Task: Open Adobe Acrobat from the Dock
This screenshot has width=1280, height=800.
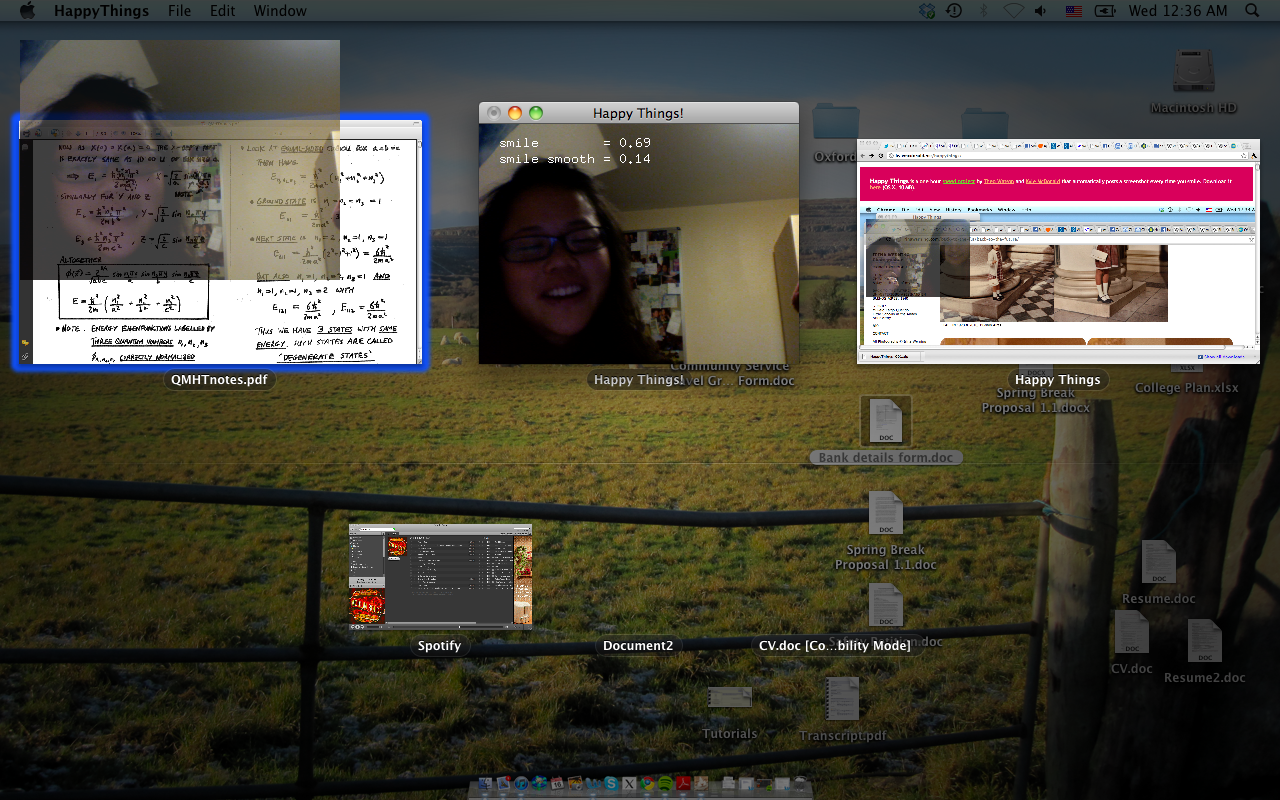Action: coord(683,783)
